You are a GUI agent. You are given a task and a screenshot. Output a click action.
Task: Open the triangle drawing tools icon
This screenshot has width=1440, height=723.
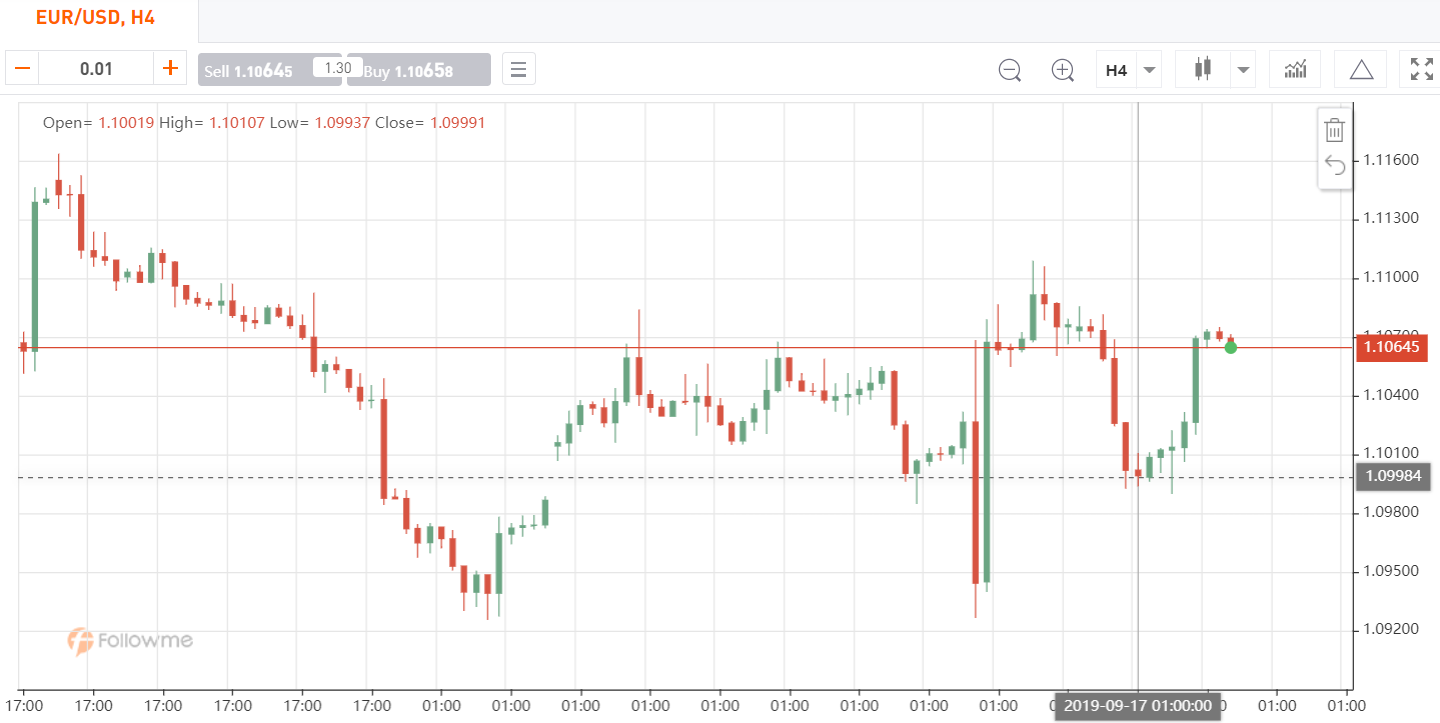(x=1361, y=69)
